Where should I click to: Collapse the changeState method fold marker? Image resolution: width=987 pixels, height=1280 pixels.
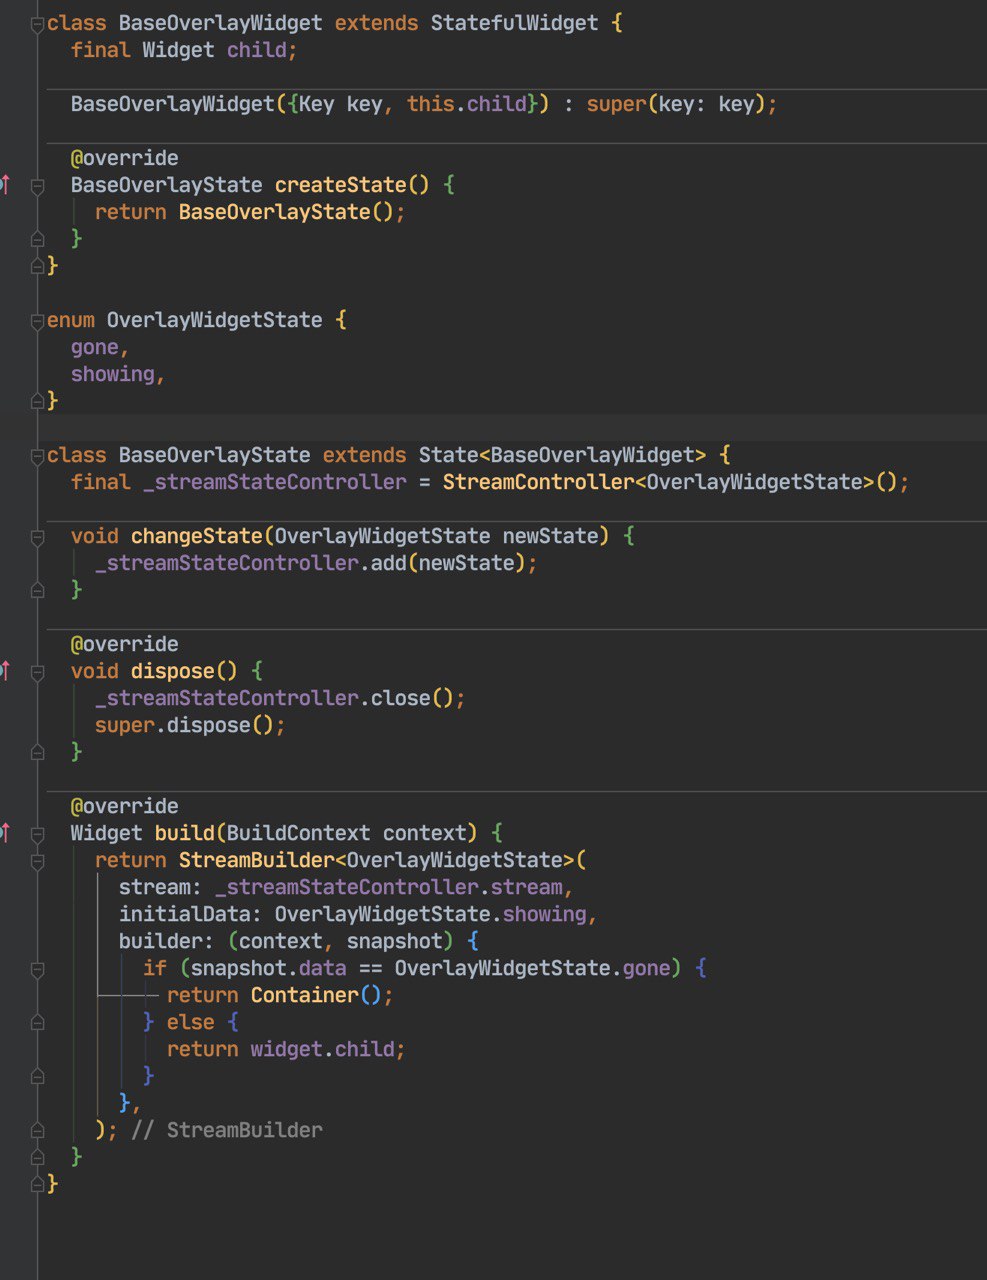pos(37,537)
